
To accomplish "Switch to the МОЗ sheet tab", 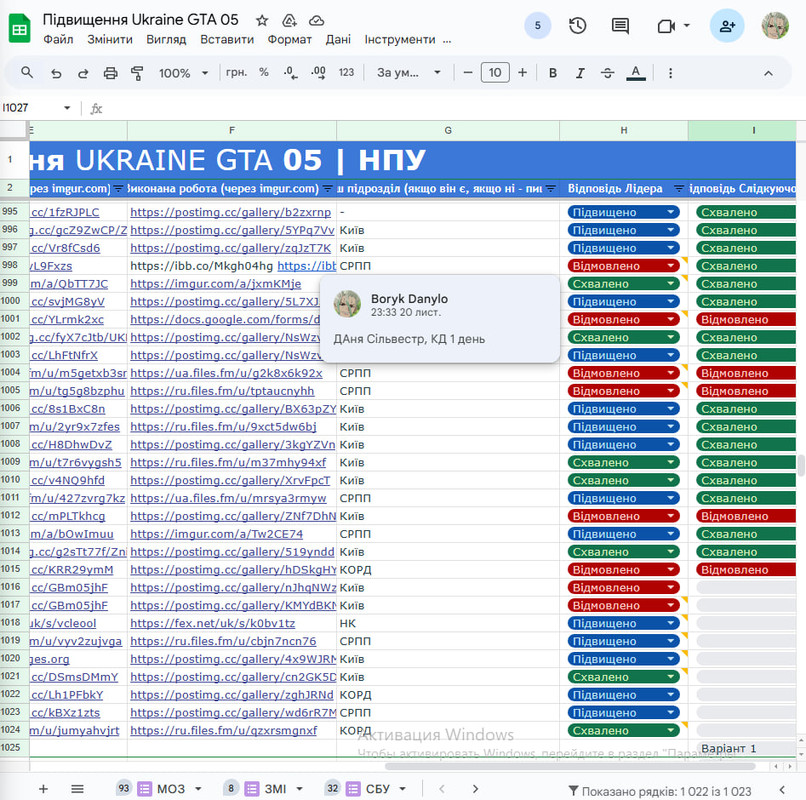I will click(x=171, y=789).
